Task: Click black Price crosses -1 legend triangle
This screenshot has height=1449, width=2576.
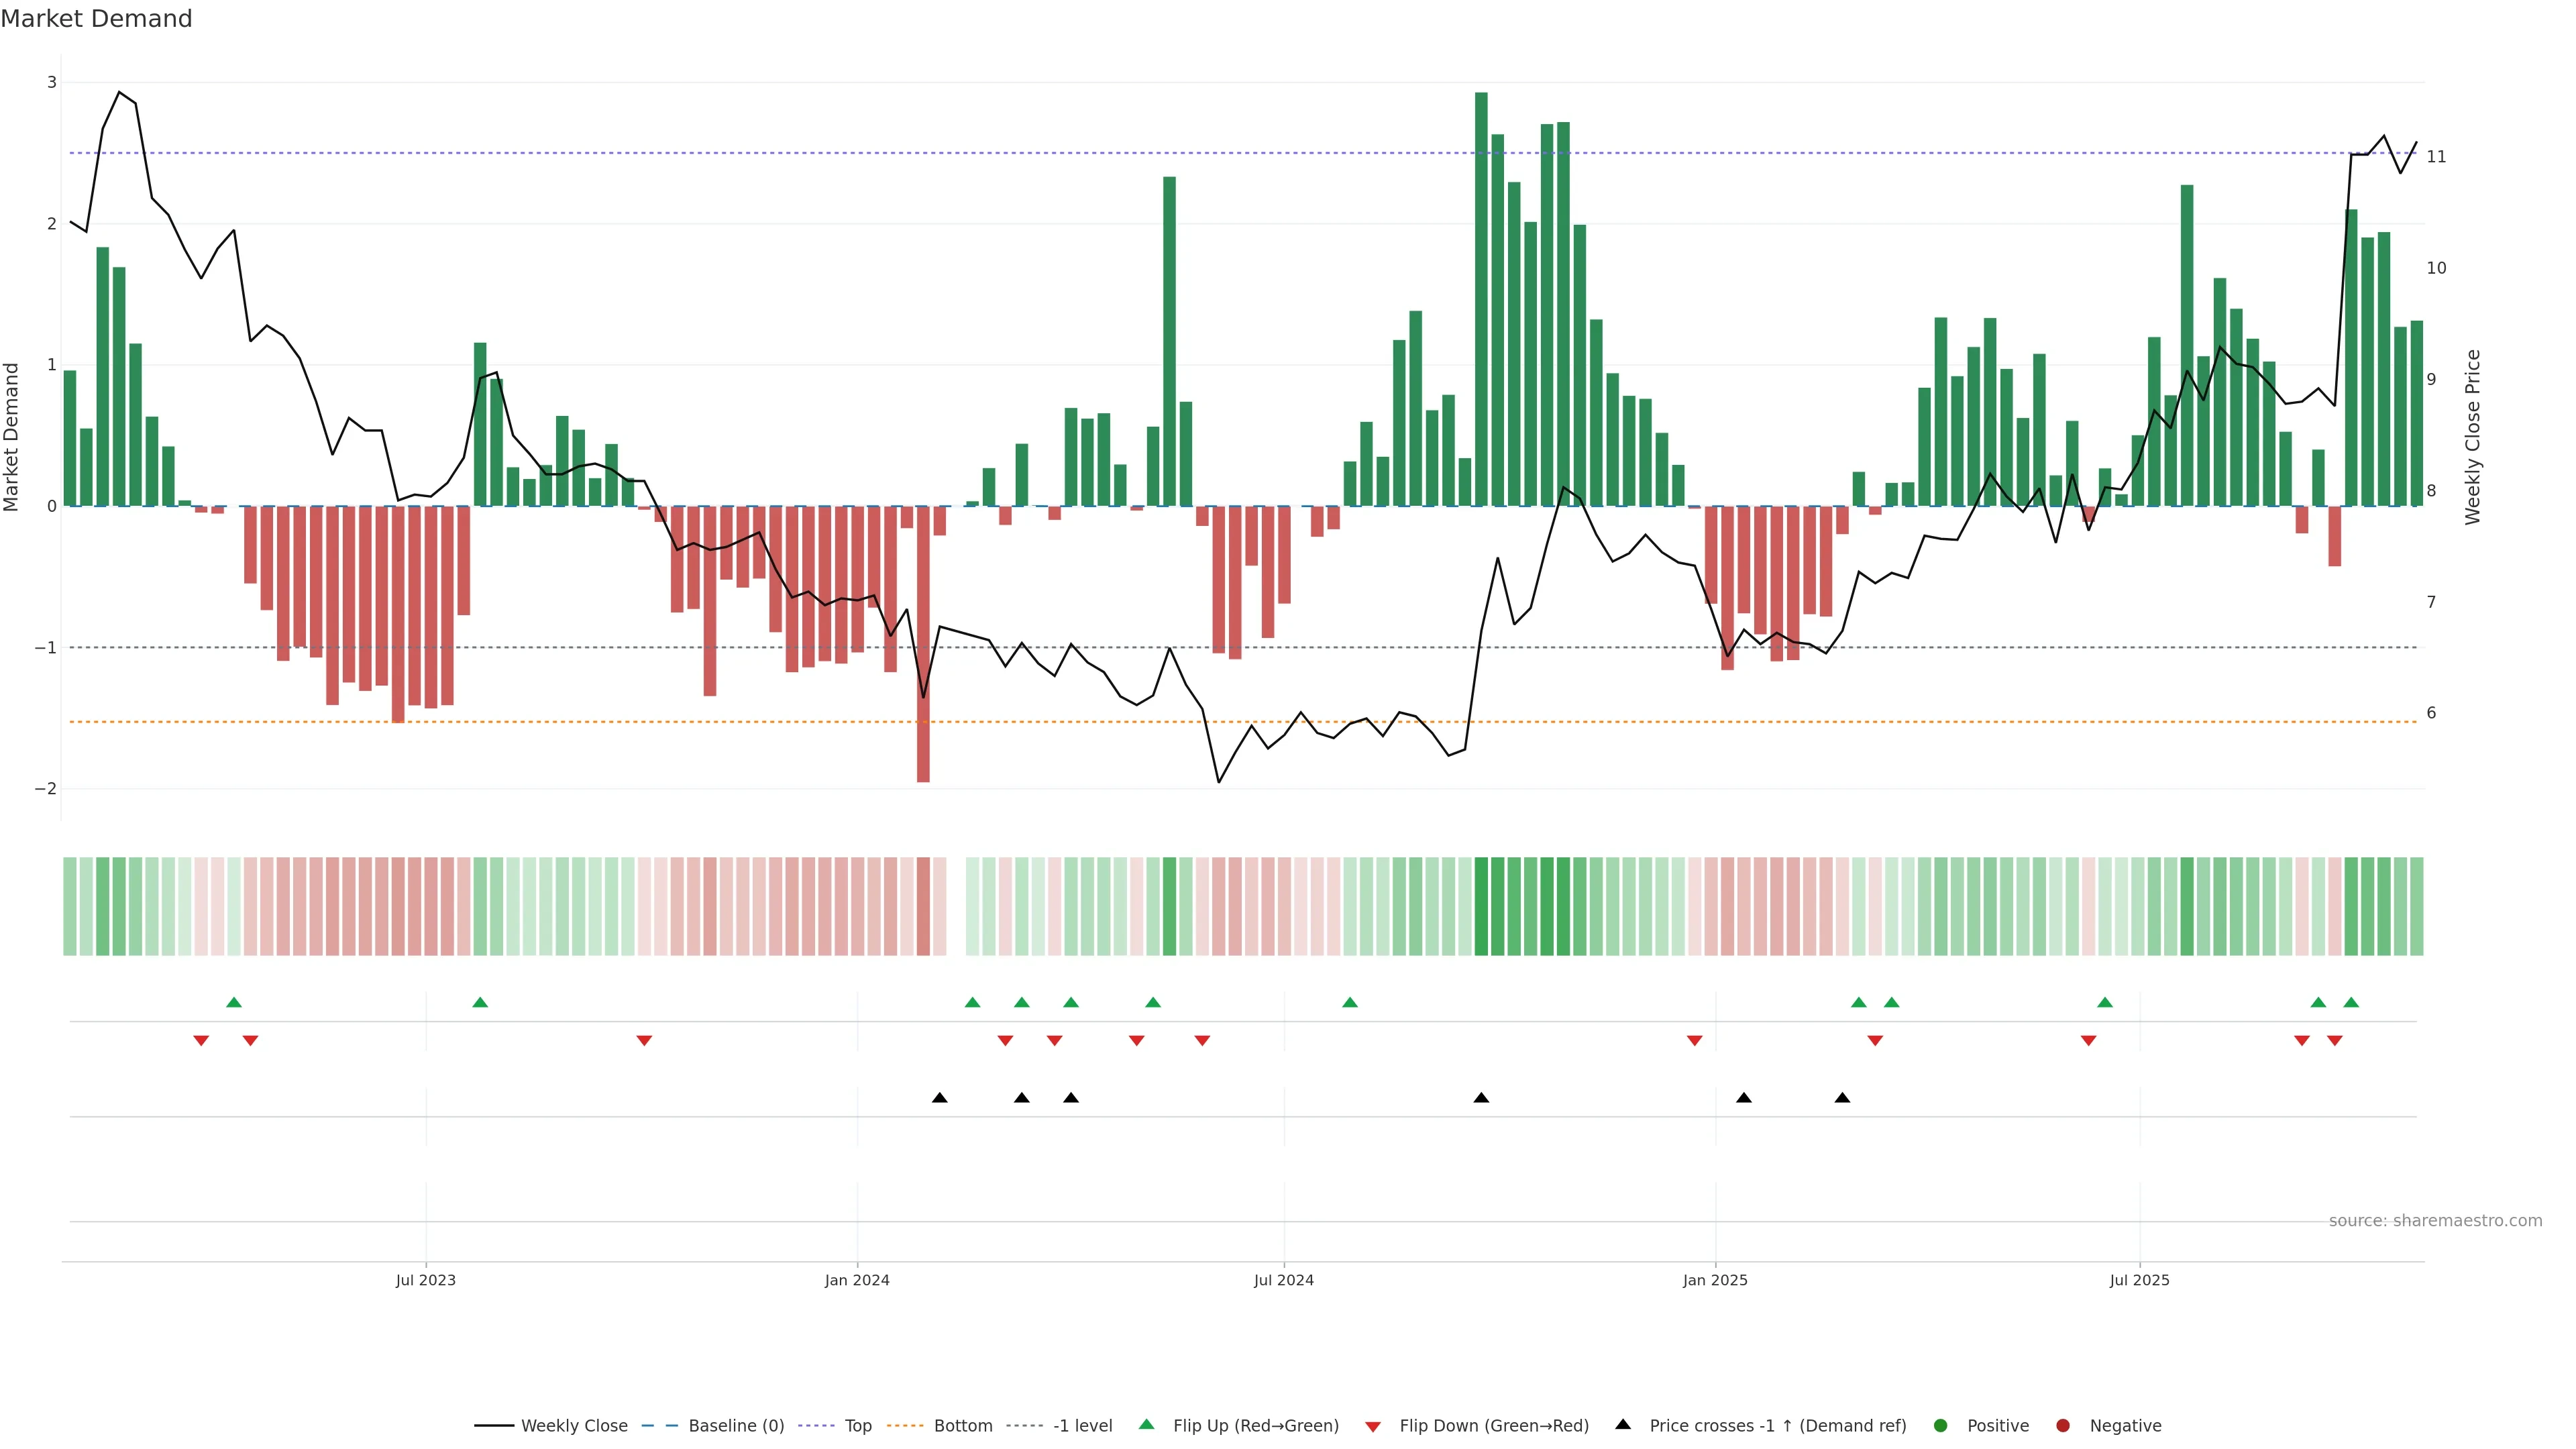Action: tap(1623, 1425)
